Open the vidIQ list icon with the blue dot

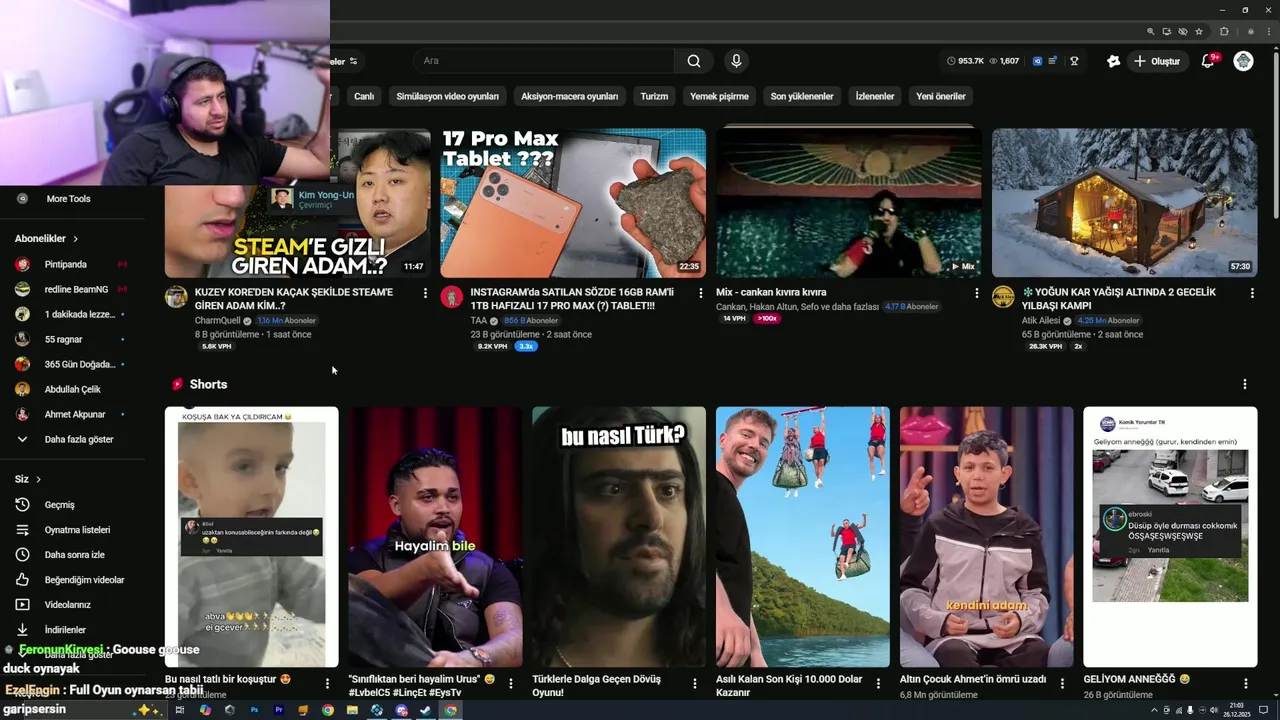tap(1053, 61)
